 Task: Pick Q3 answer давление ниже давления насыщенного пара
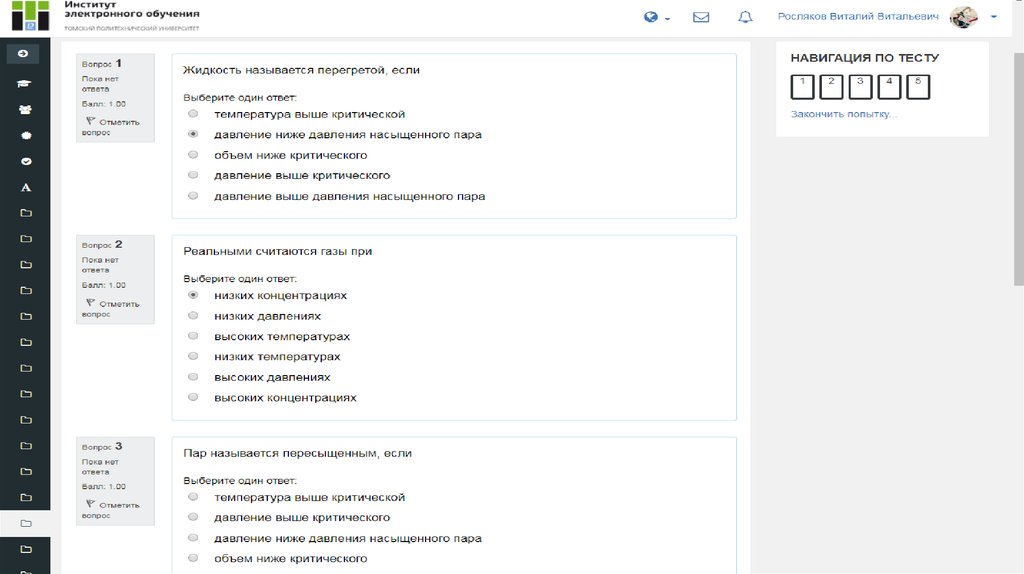(193, 537)
